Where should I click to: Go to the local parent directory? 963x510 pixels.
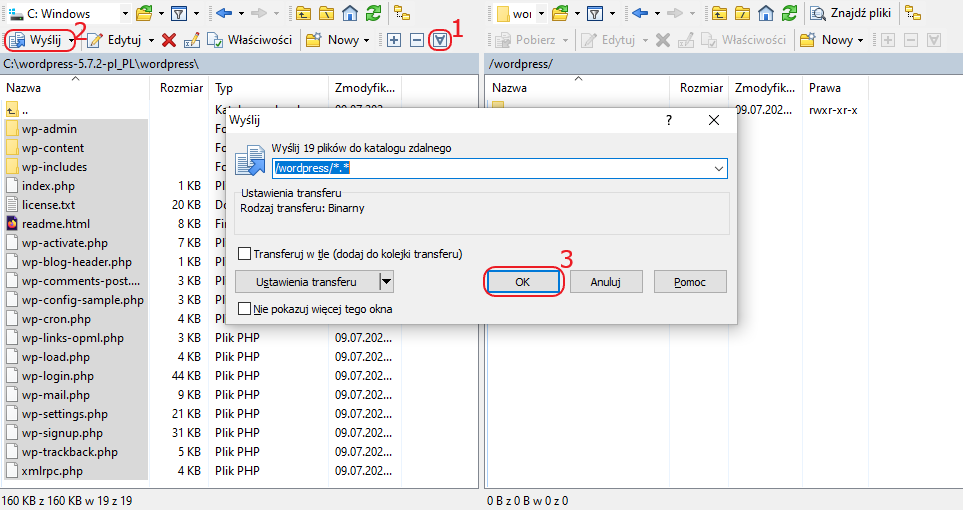coord(303,13)
